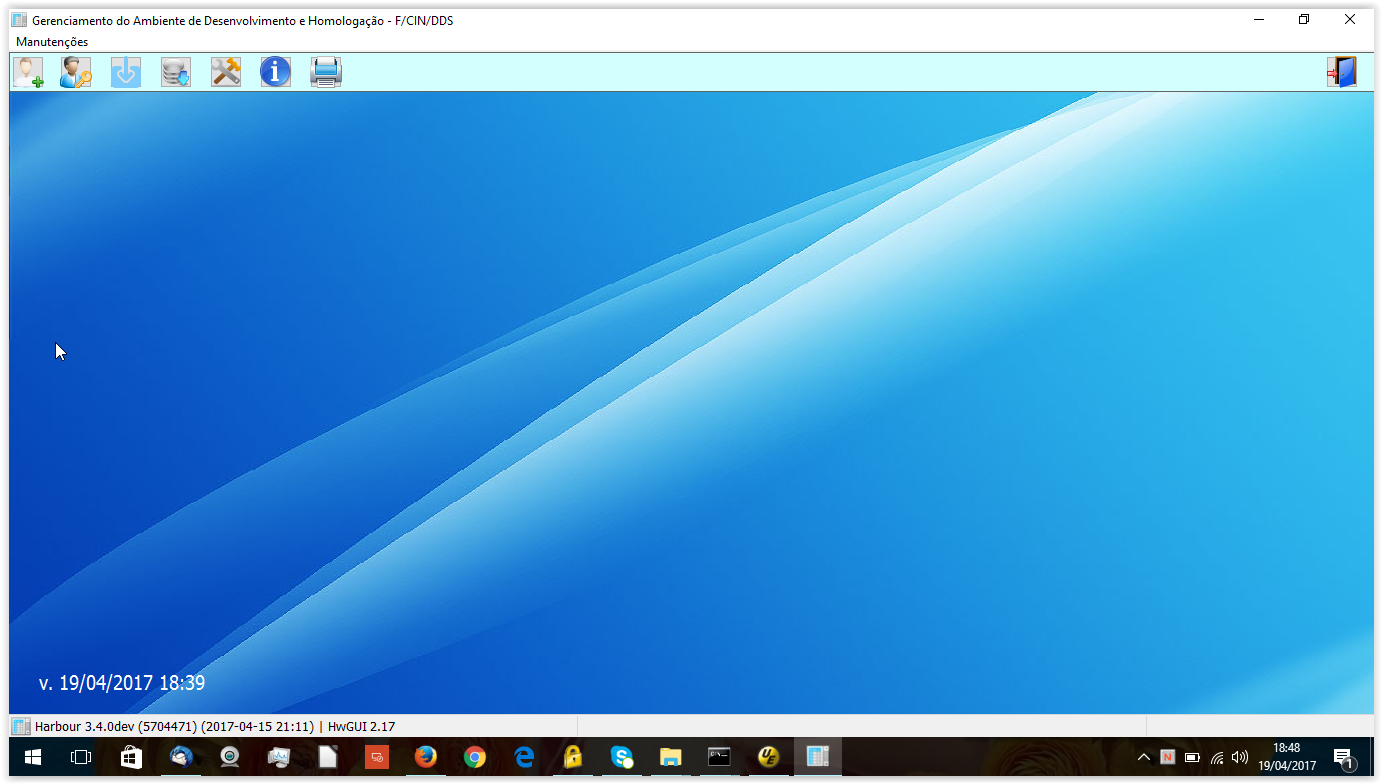Click the Task View button

pos(81,757)
